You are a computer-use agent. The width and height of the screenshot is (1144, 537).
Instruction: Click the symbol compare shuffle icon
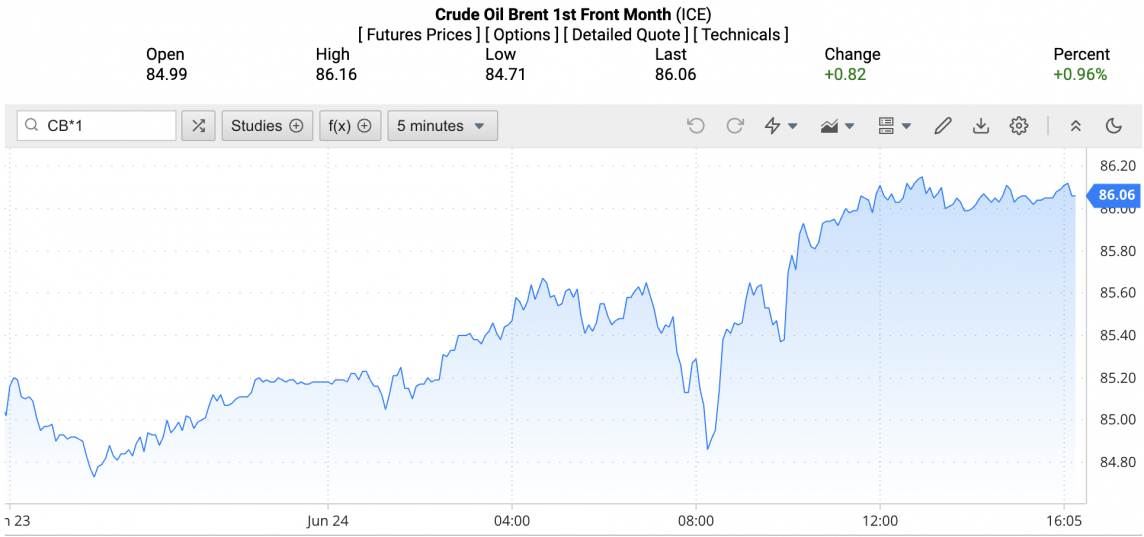pos(198,126)
